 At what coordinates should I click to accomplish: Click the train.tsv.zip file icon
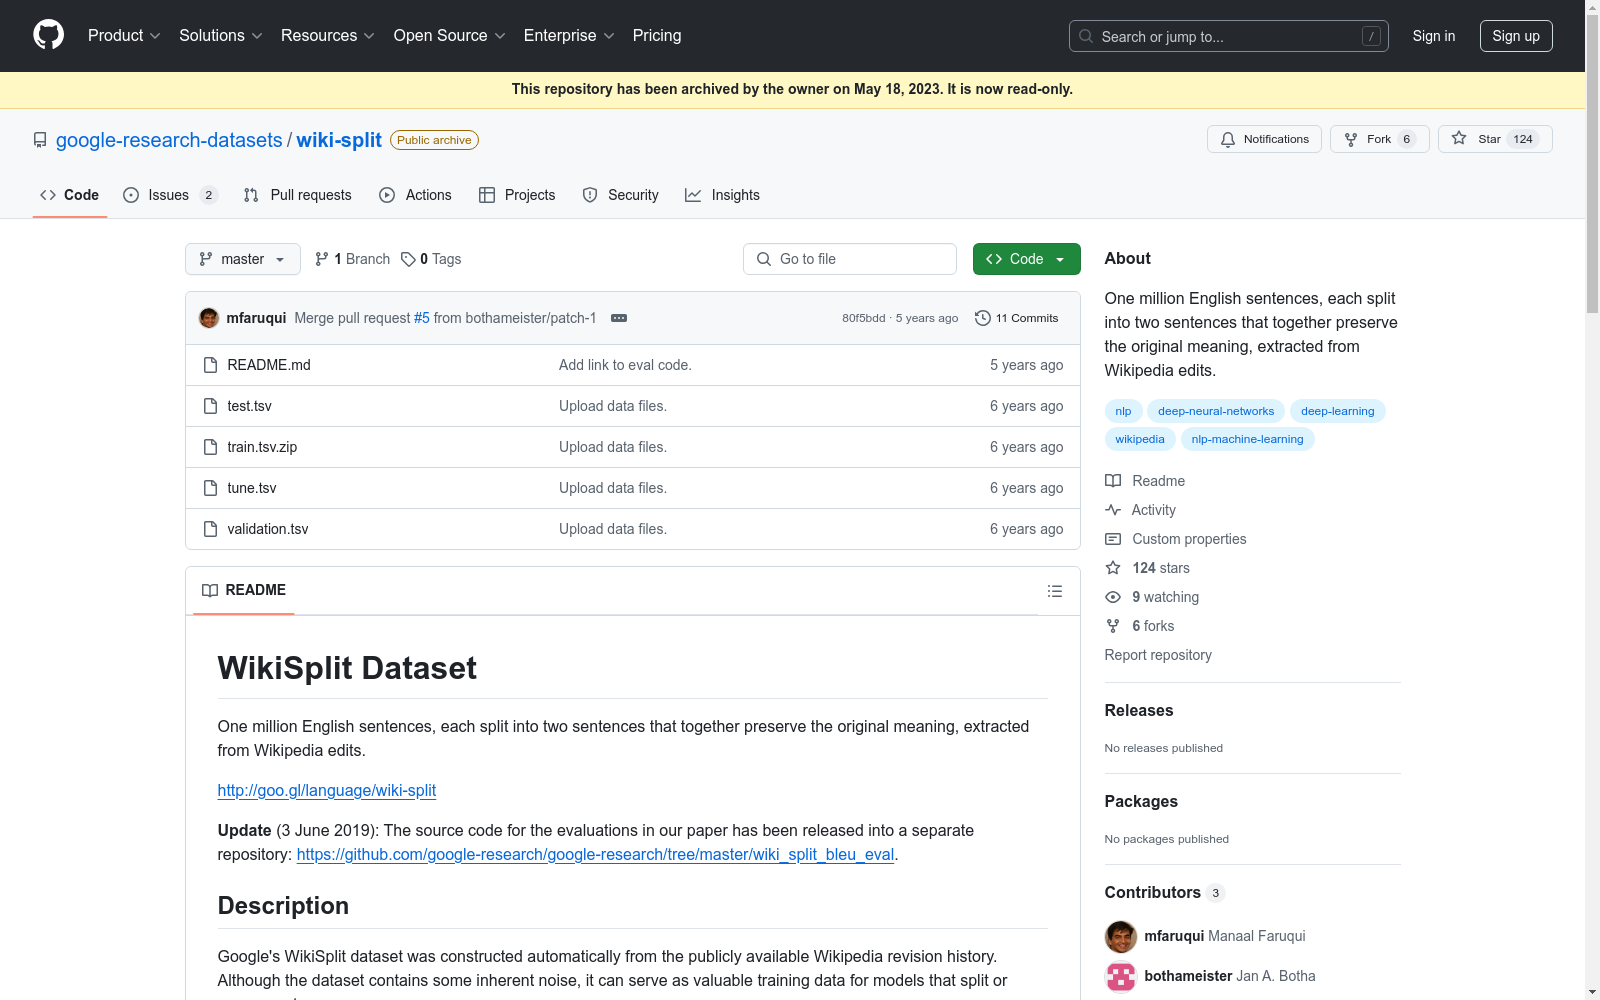(x=210, y=447)
